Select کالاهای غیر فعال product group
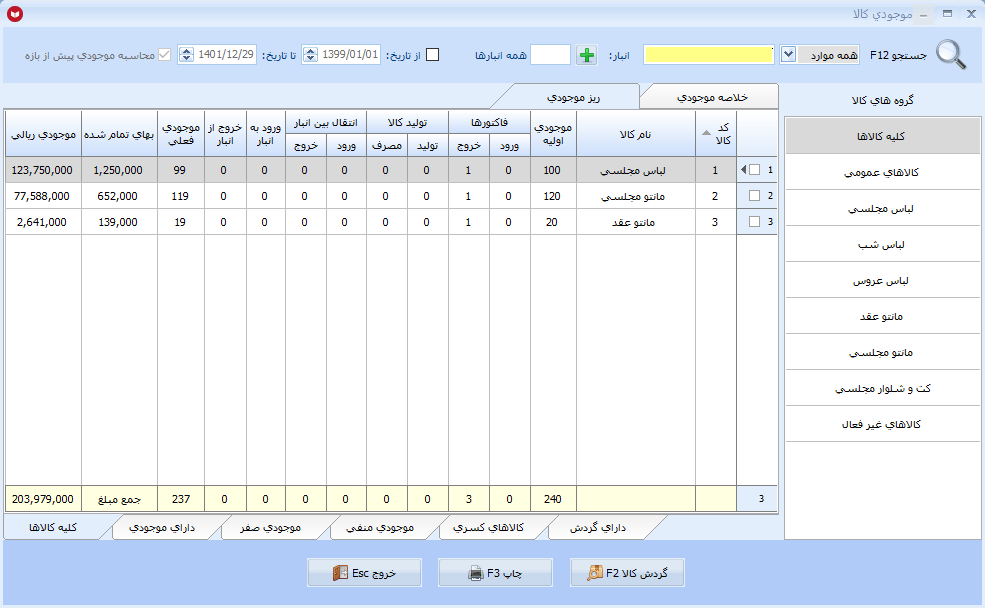Image resolution: width=985 pixels, height=608 pixels. pyautogui.click(x=883, y=424)
